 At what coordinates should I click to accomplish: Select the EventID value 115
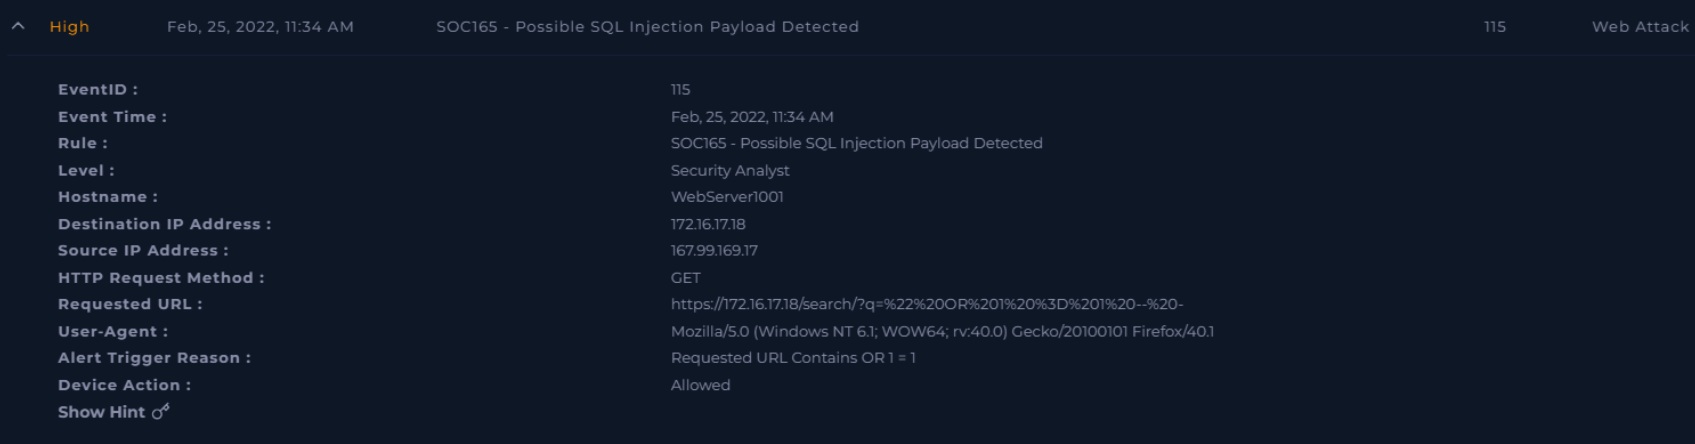[680, 90]
